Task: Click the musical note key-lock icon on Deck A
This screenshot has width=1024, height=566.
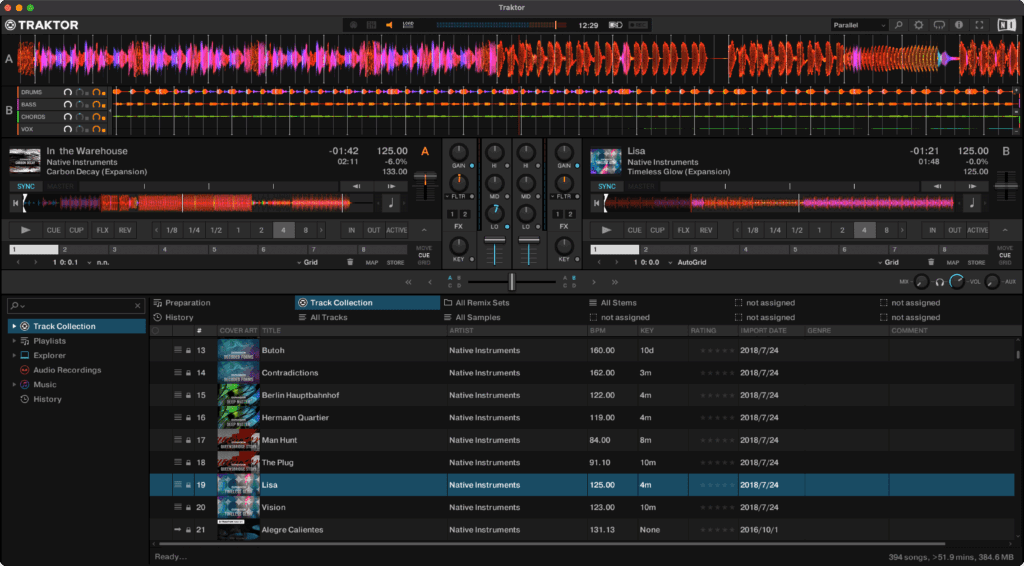Action: pyautogui.click(x=389, y=203)
